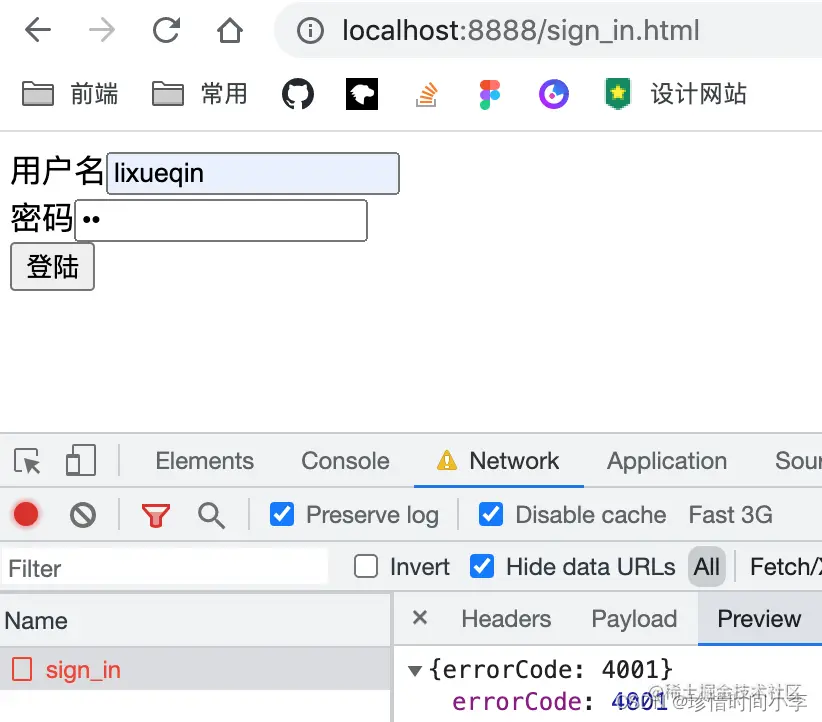Activate the DevTools inspect element picker
Screen dimensions: 822x722
click(x=27, y=461)
